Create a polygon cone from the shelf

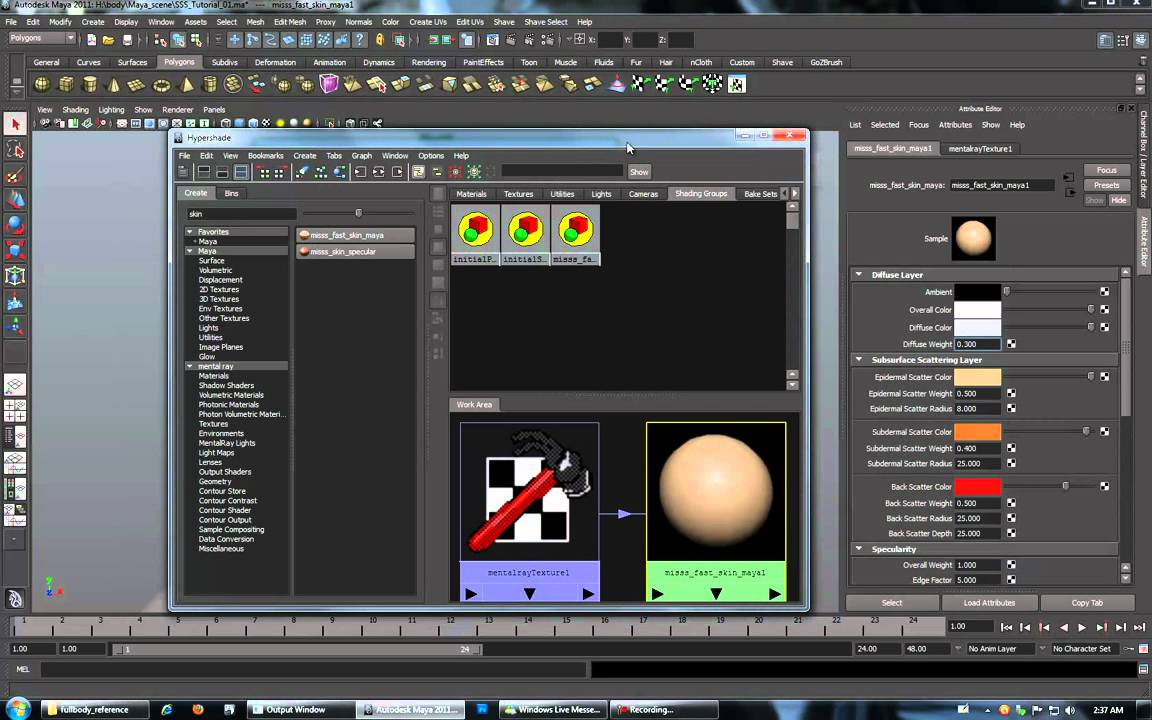coord(113,84)
